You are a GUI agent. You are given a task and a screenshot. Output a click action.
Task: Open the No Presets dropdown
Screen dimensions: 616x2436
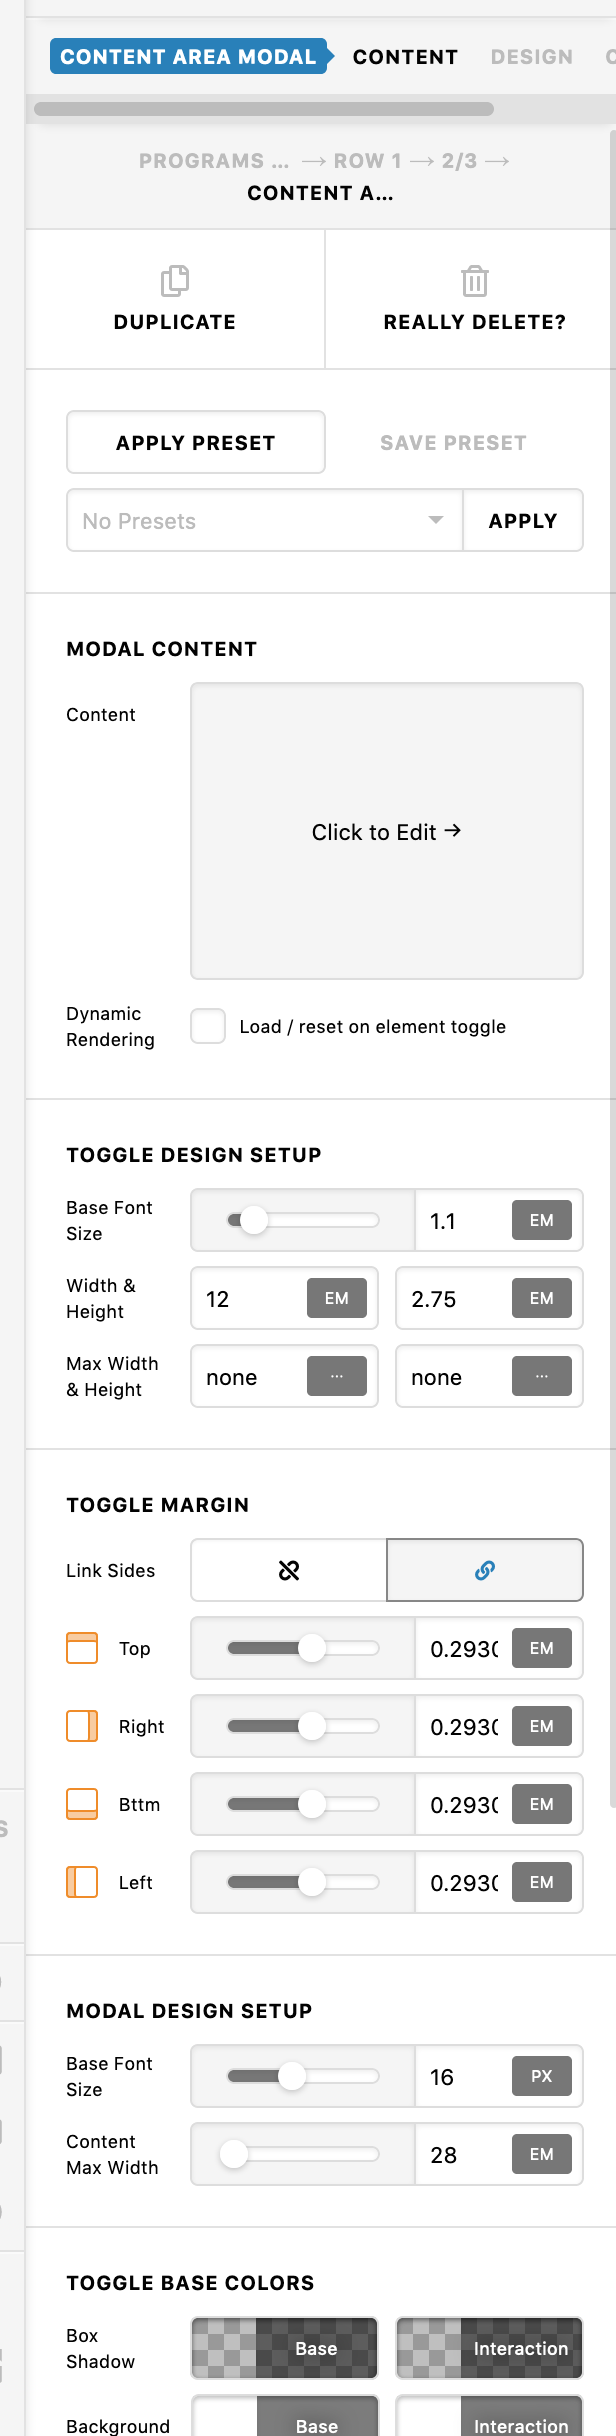tap(265, 520)
